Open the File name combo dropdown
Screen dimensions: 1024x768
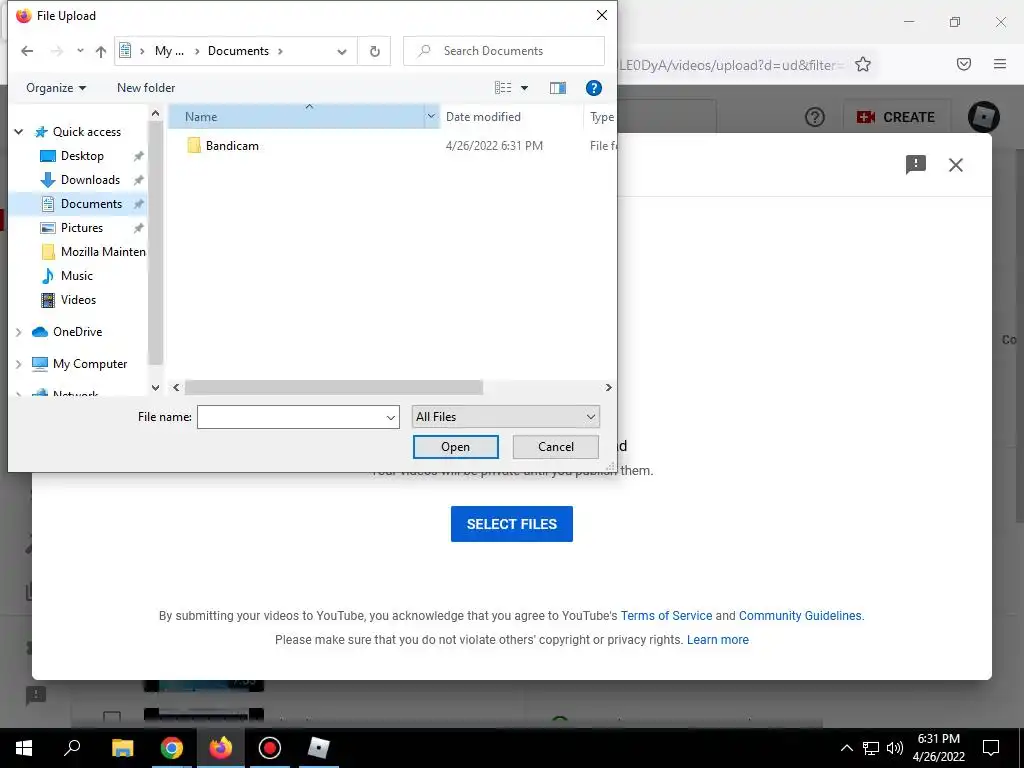pyautogui.click(x=391, y=417)
